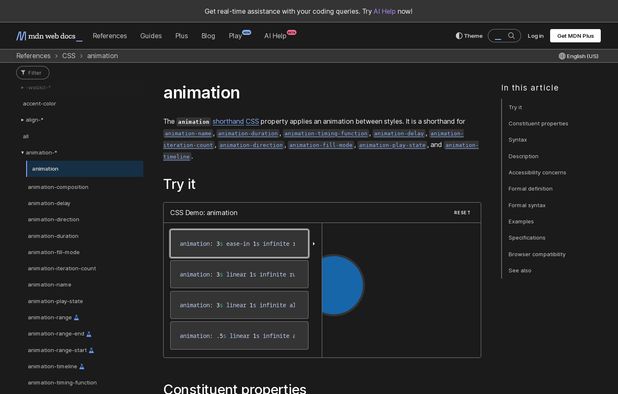Jump to Browser compatibility in outline

537,254
